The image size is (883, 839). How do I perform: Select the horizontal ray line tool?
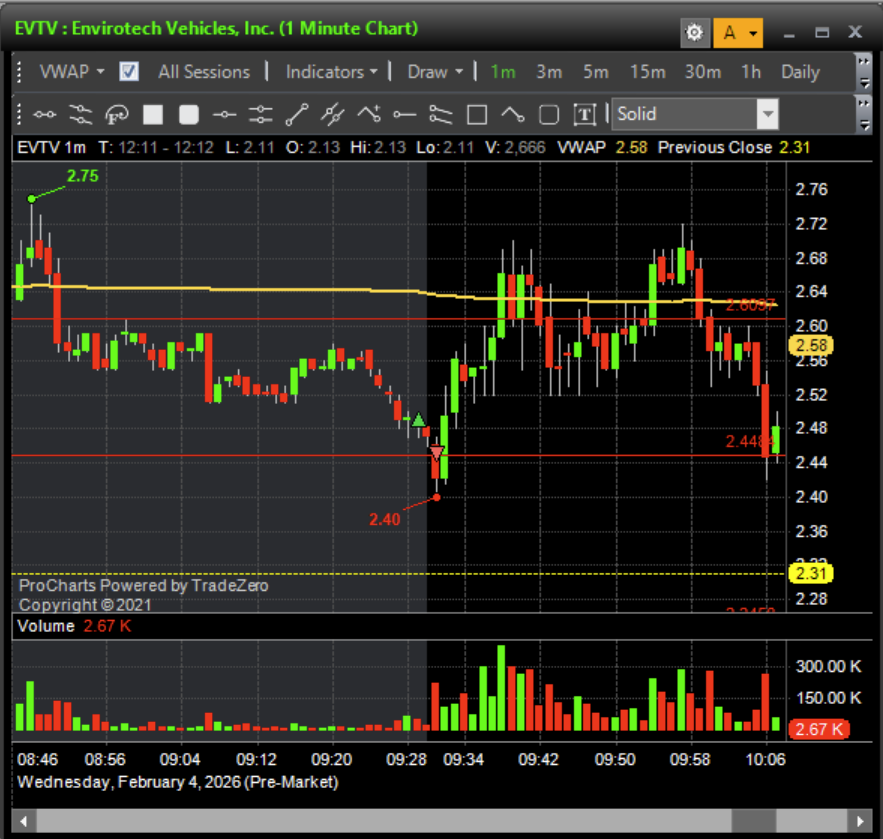click(x=405, y=114)
